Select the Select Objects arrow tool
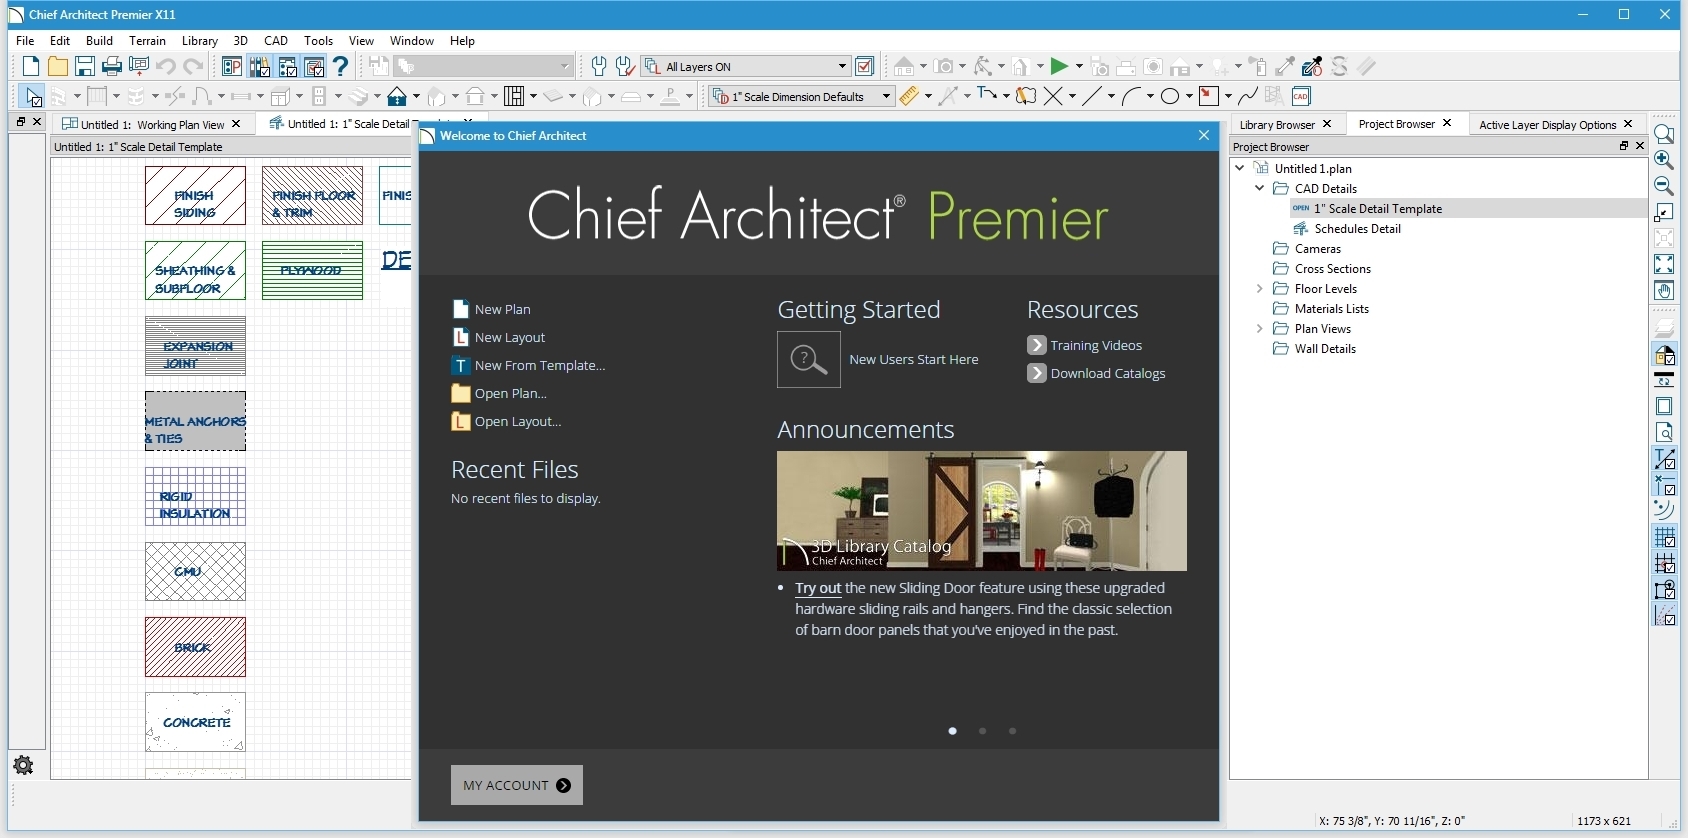This screenshot has height=838, width=1688. [x=31, y=97]
